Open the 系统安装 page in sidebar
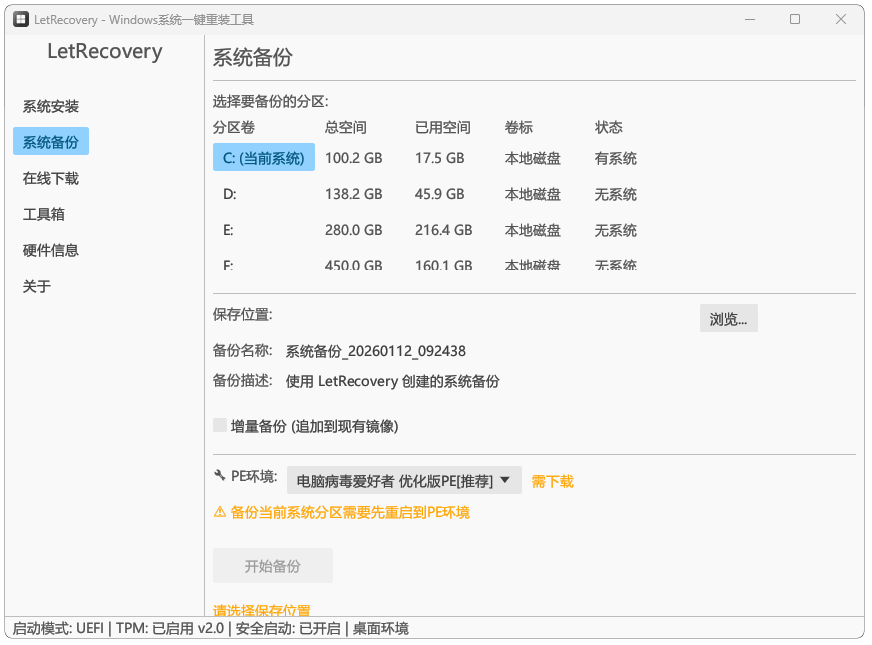The height and width of the screenshot is (645, 872). click(51, 107)
